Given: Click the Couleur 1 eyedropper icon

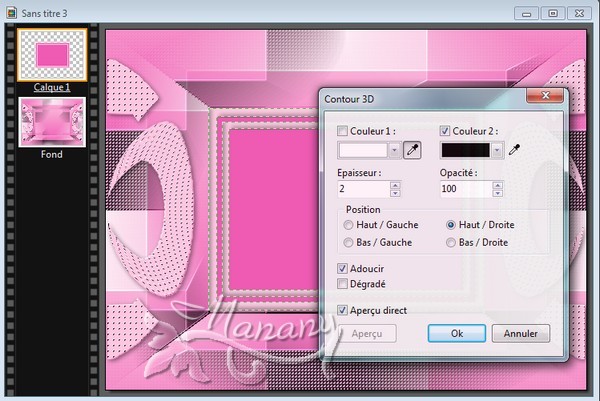Looking at the screenshot, I should [x=412, y=150].
